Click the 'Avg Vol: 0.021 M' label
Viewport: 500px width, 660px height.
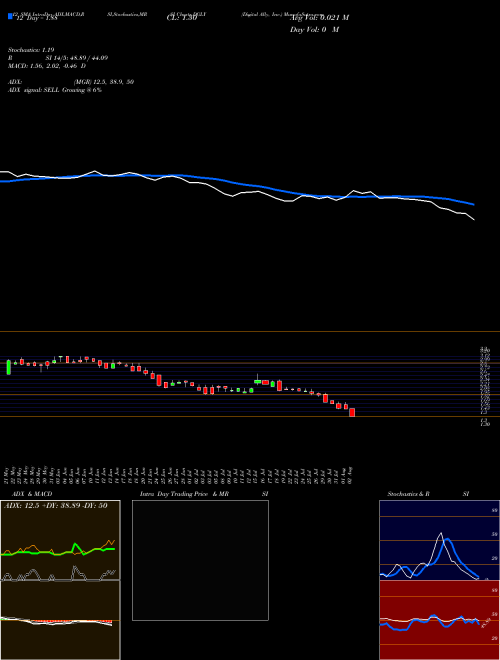point(320,17)
